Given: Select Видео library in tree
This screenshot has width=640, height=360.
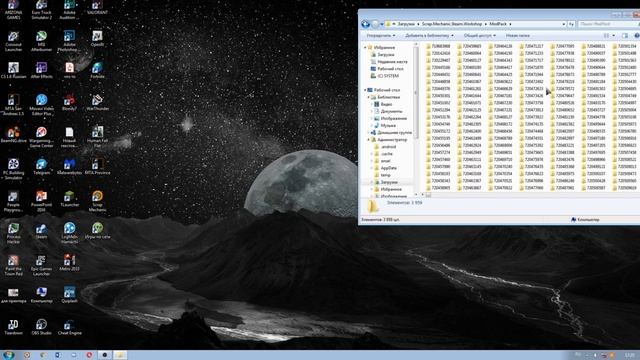Looking at the screenshot, I should click(383, 104).
